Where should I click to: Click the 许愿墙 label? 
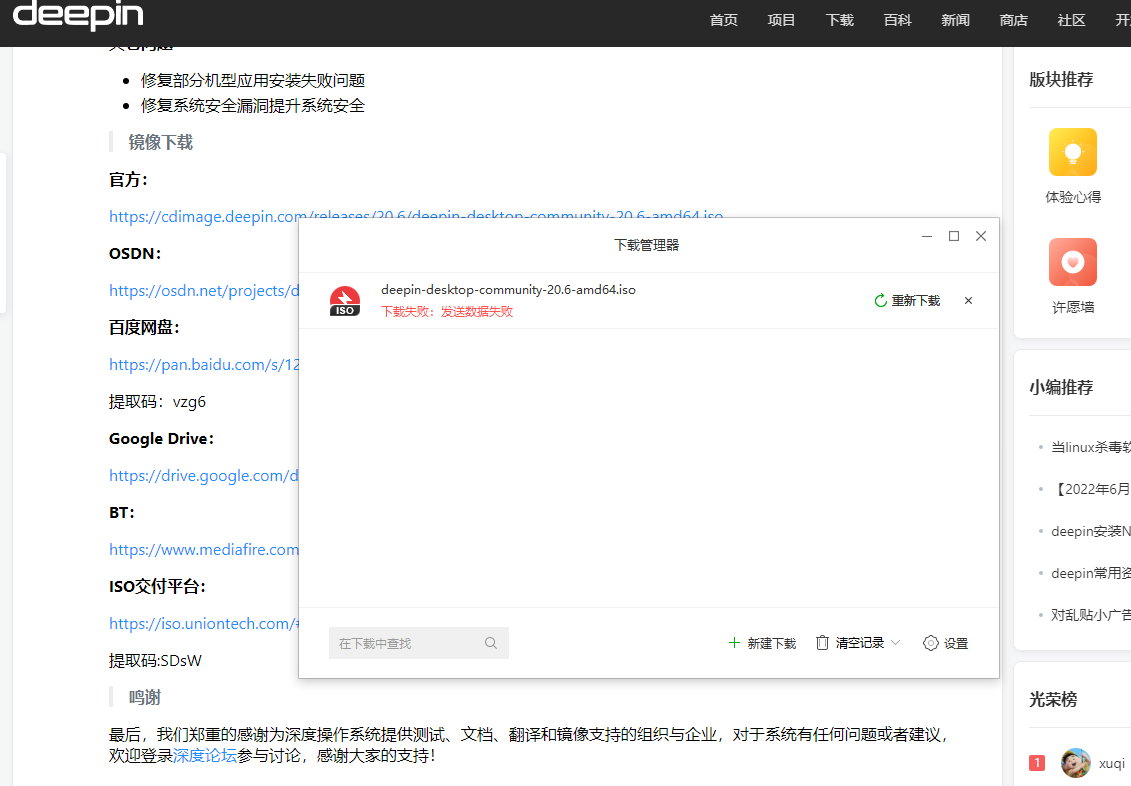(x=1073, y=307)
